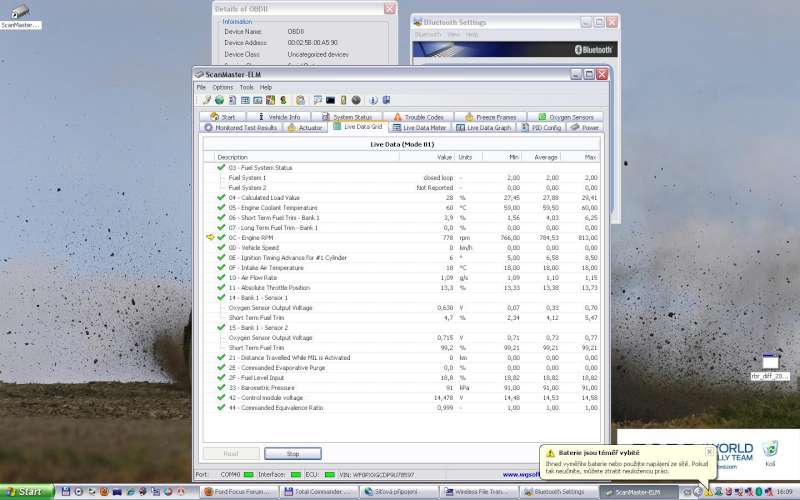The image size is (800, 500).
Task: Toggle the Engine RPM checkmark
Action: 221,237
